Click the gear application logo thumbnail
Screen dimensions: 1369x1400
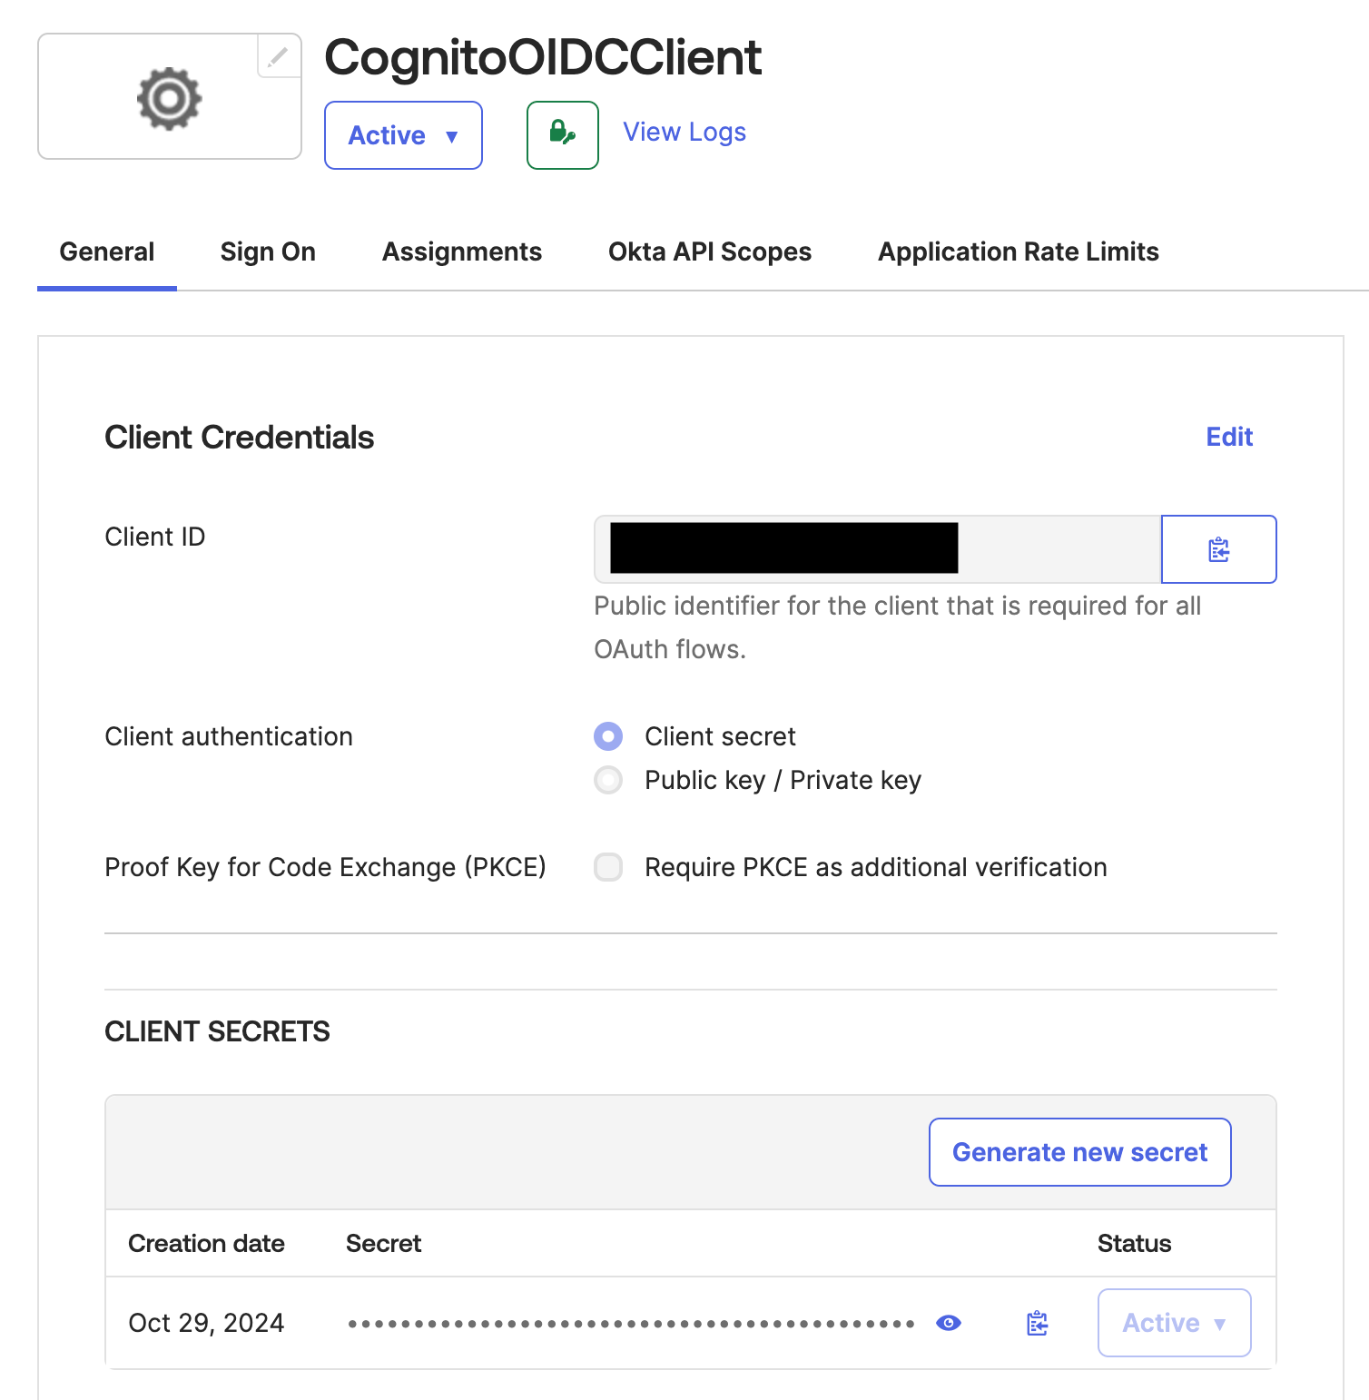[169, 98]
